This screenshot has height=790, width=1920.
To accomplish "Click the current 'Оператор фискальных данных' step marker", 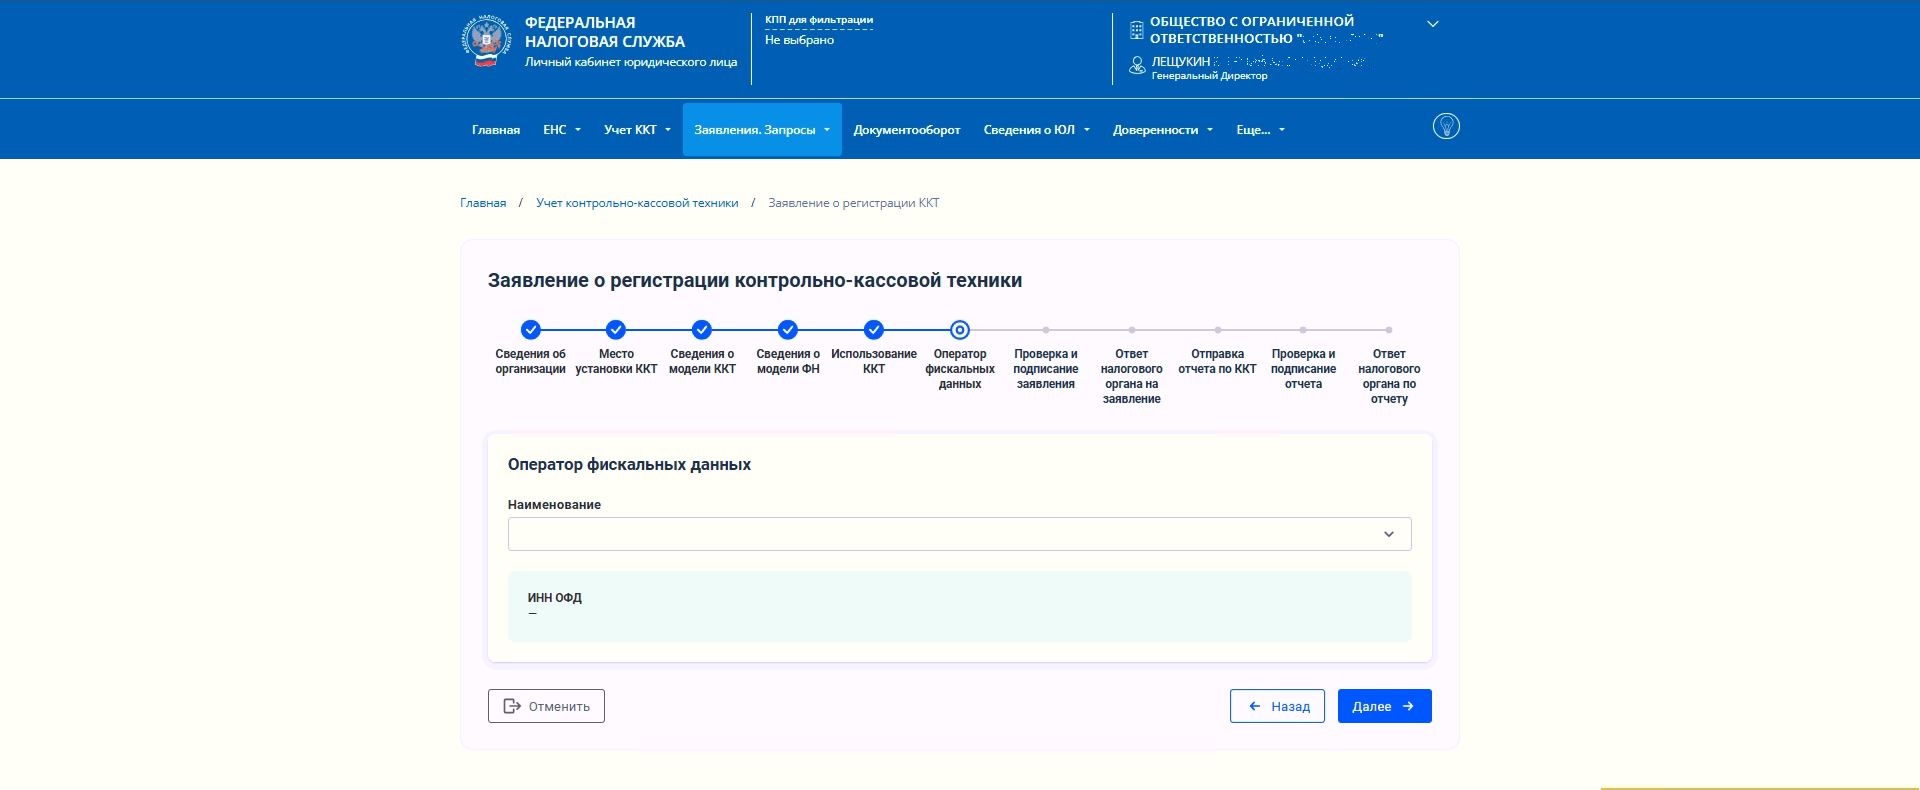I will tap(960, 330).
